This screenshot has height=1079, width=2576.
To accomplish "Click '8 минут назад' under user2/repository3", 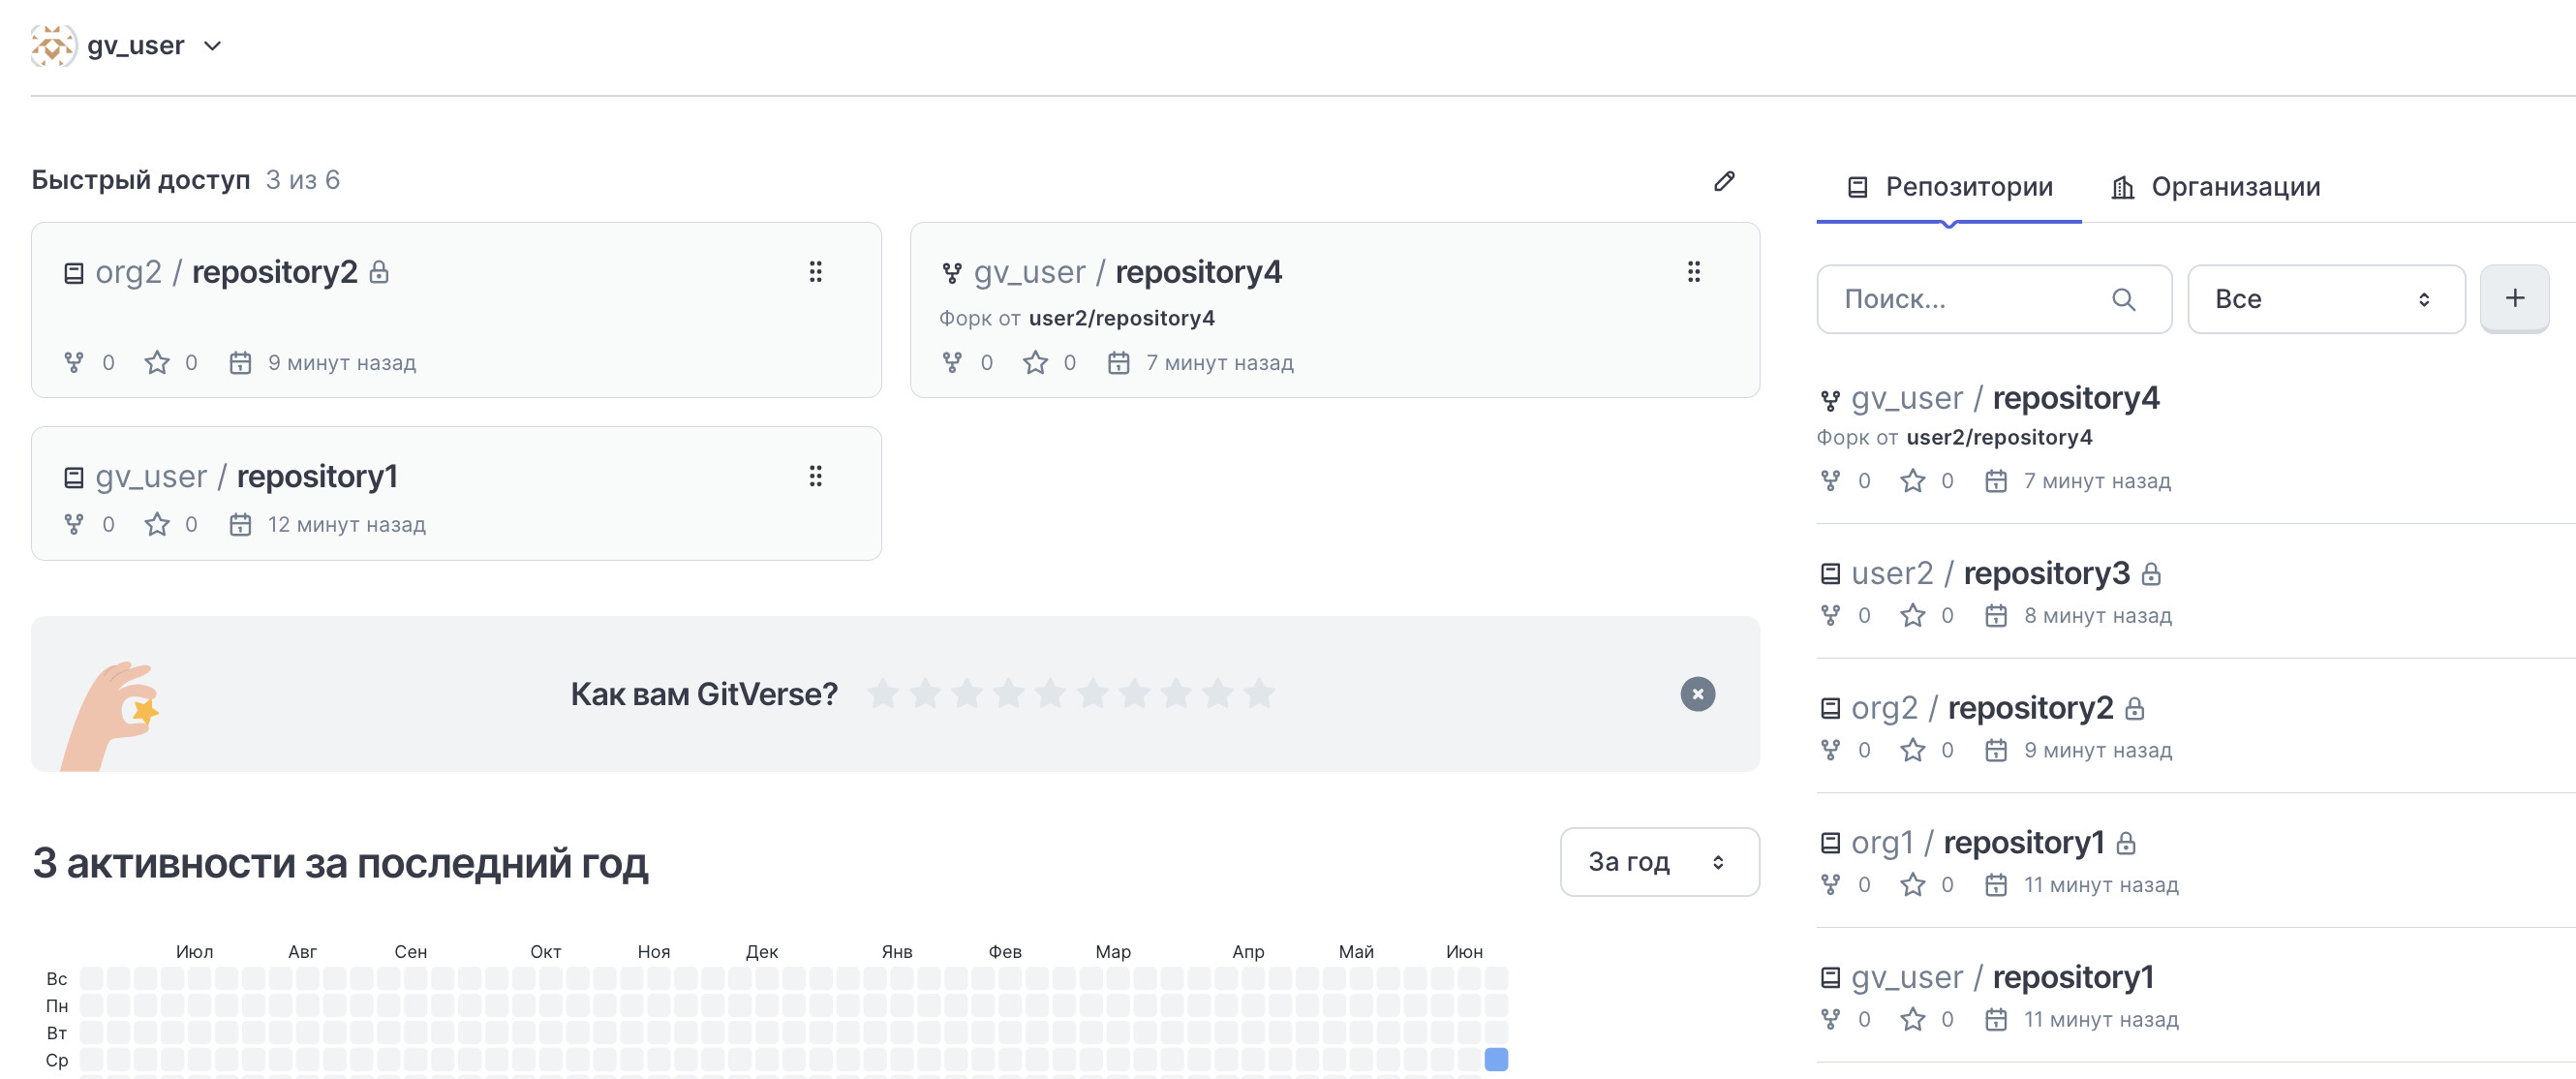I will (x=2098, y=616).
